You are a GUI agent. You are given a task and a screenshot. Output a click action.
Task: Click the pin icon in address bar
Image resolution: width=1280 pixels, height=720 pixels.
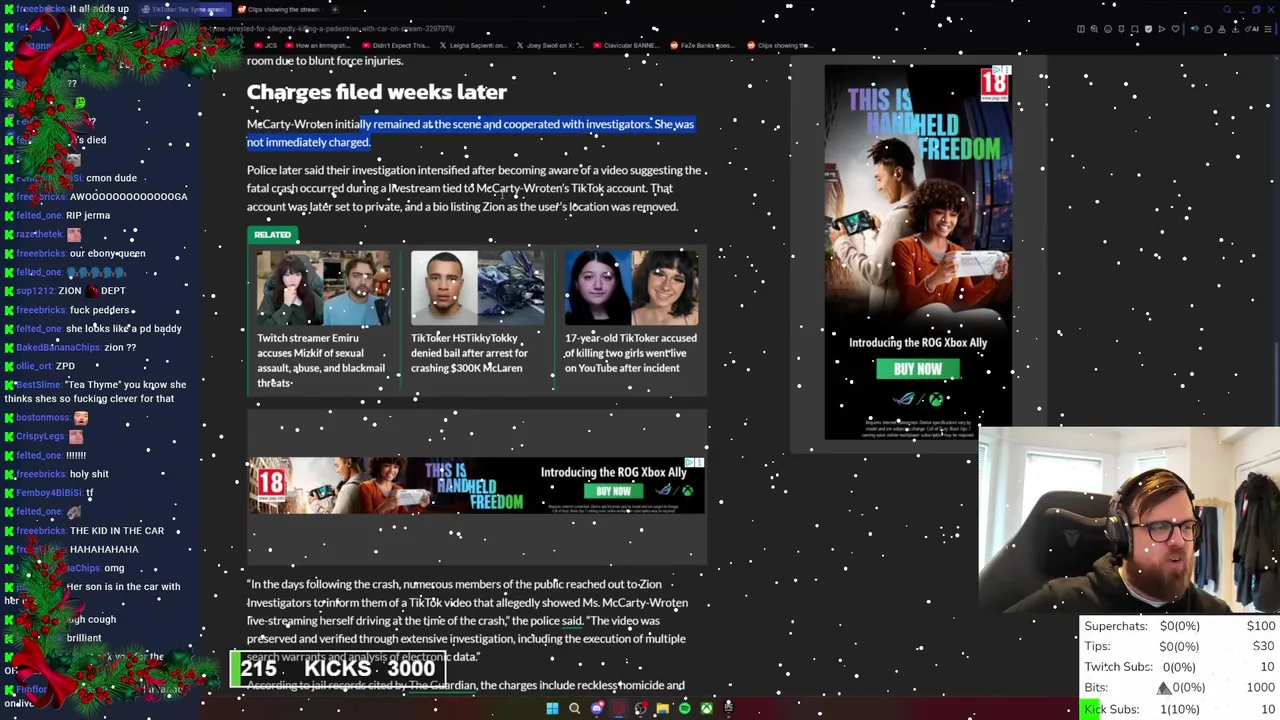(x=1121, y=29)
